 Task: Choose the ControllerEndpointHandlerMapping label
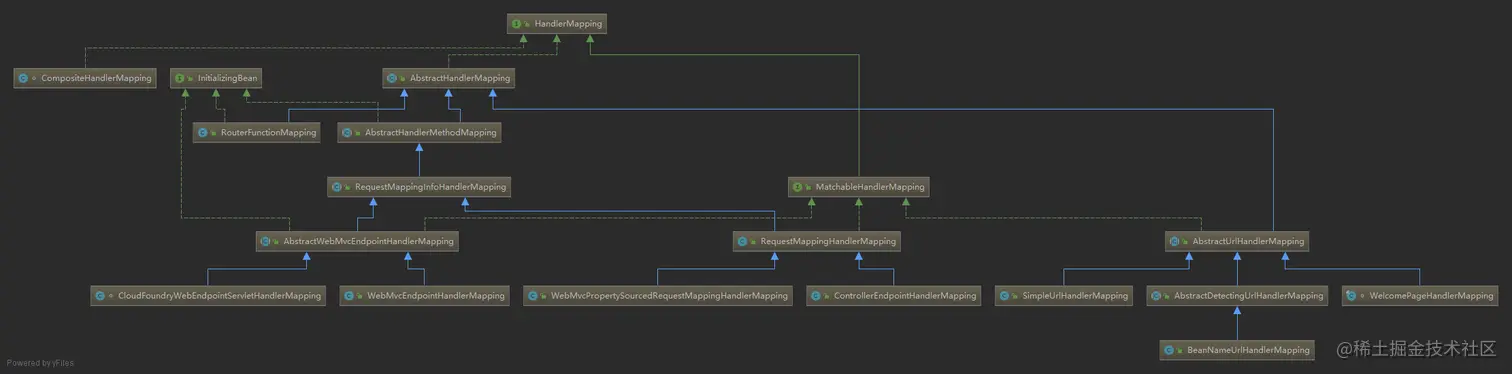(905, 296)
